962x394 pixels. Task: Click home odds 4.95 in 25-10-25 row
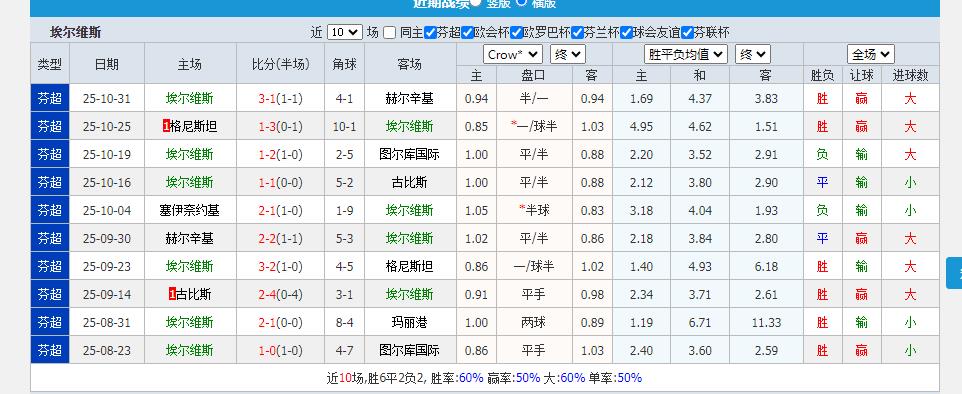641,126
